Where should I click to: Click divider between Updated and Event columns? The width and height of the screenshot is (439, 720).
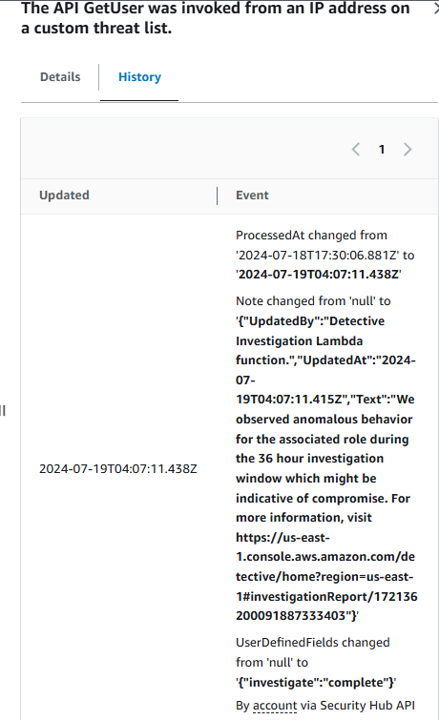point(217,196)
